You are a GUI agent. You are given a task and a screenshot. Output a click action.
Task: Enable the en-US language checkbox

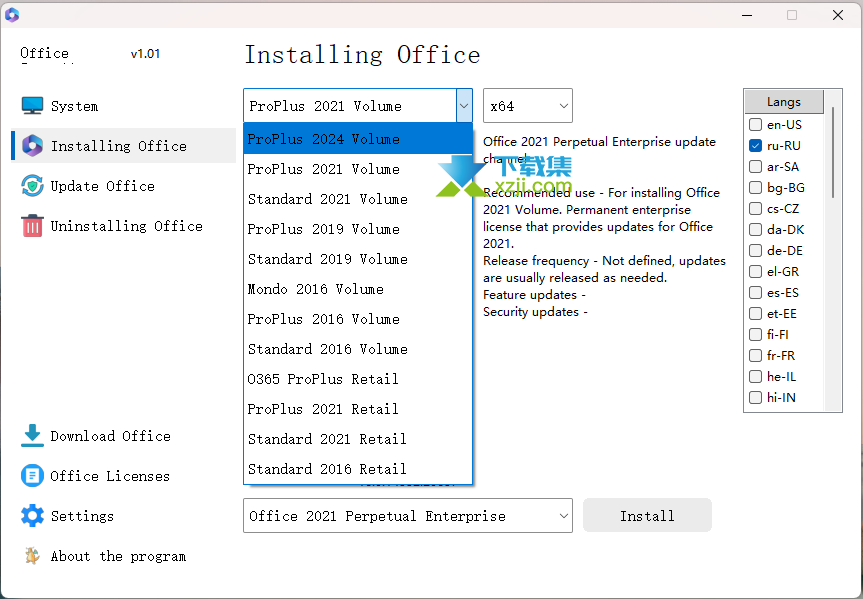(x=756, y=124)
